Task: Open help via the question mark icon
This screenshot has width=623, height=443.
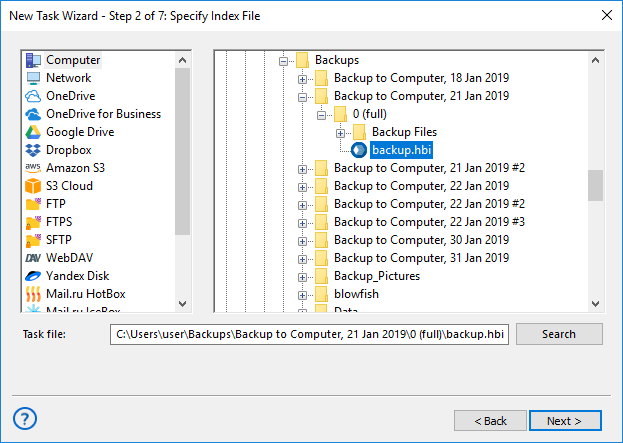Action: (x=25, y=418)
